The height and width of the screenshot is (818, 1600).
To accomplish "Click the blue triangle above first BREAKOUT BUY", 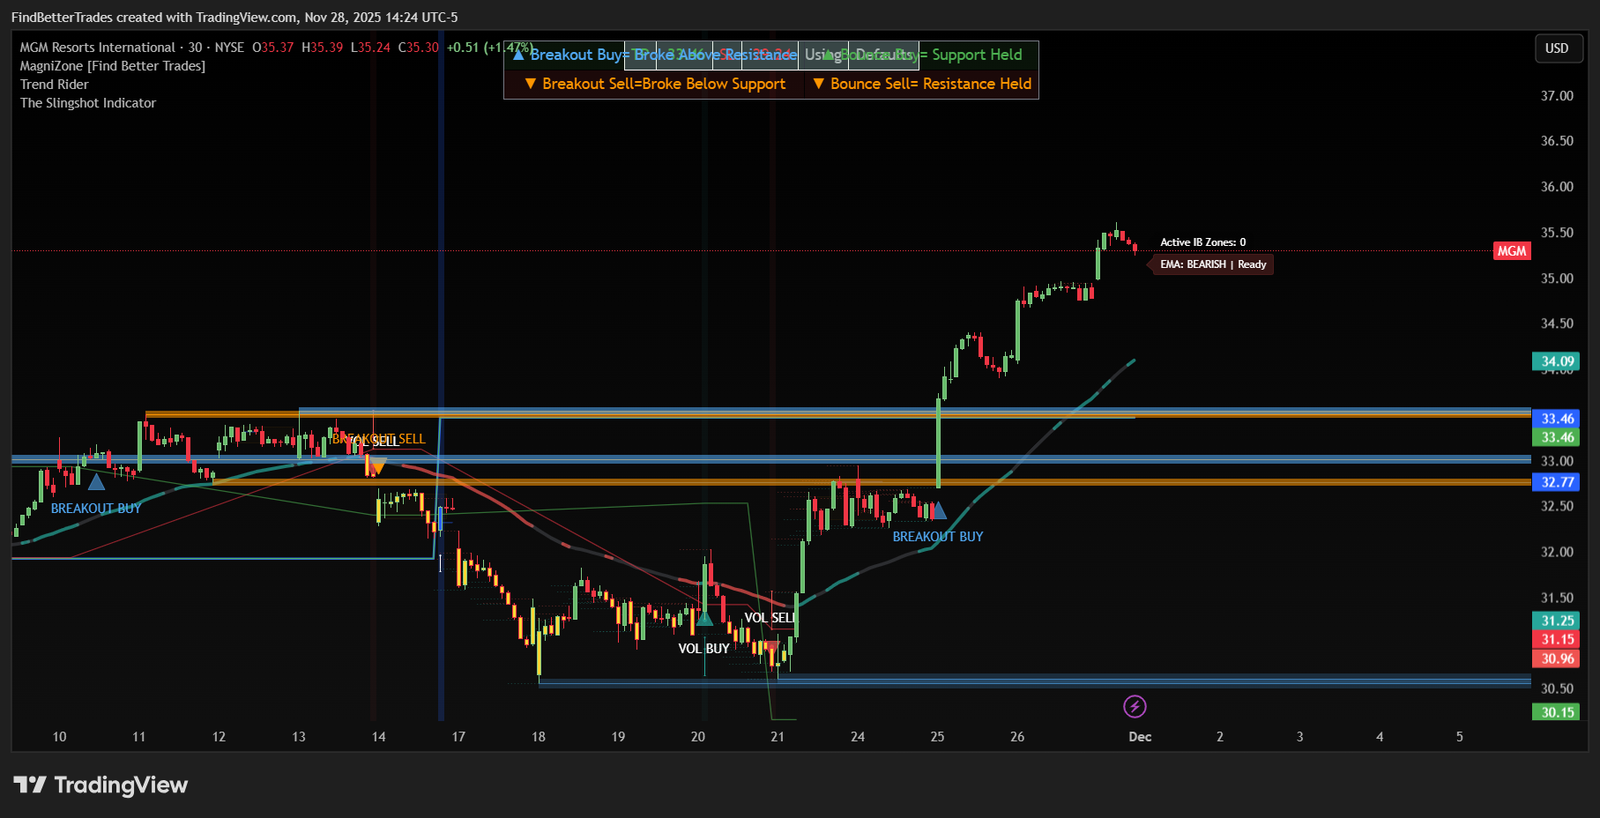I will click(x=96, y=482).
